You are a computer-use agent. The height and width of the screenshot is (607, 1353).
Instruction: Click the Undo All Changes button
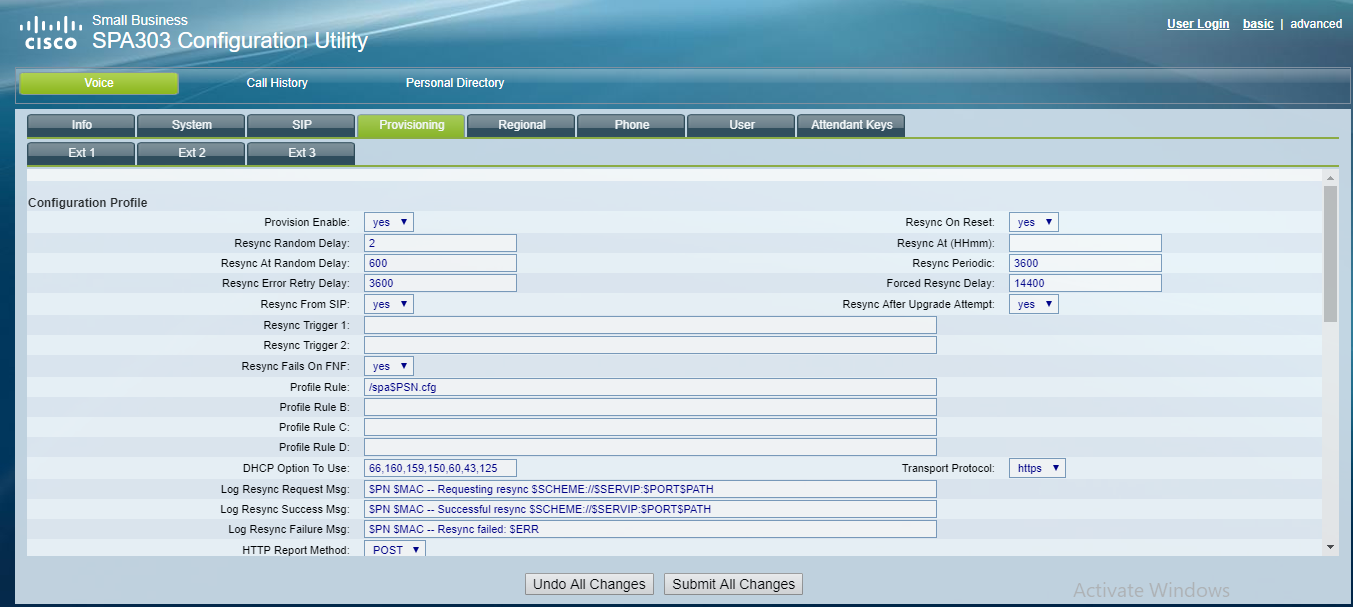point(589,584)
